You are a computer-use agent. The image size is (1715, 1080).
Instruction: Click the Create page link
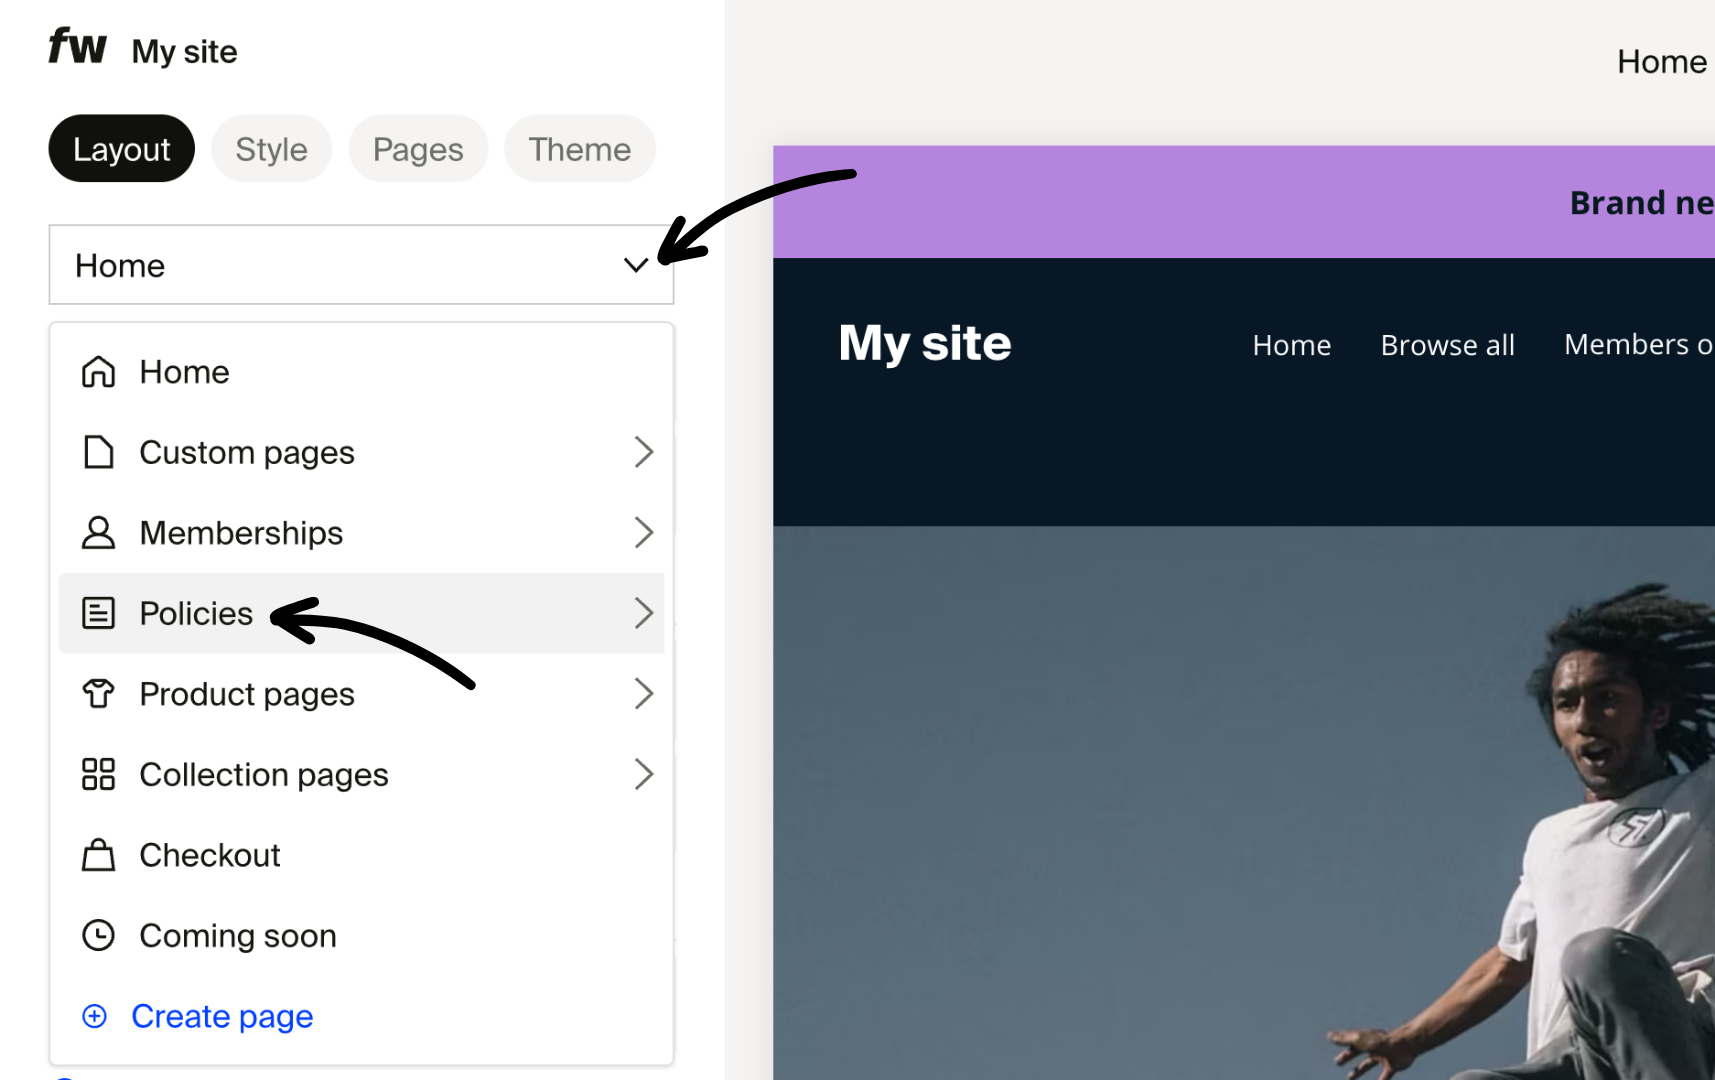[222, 1016]
